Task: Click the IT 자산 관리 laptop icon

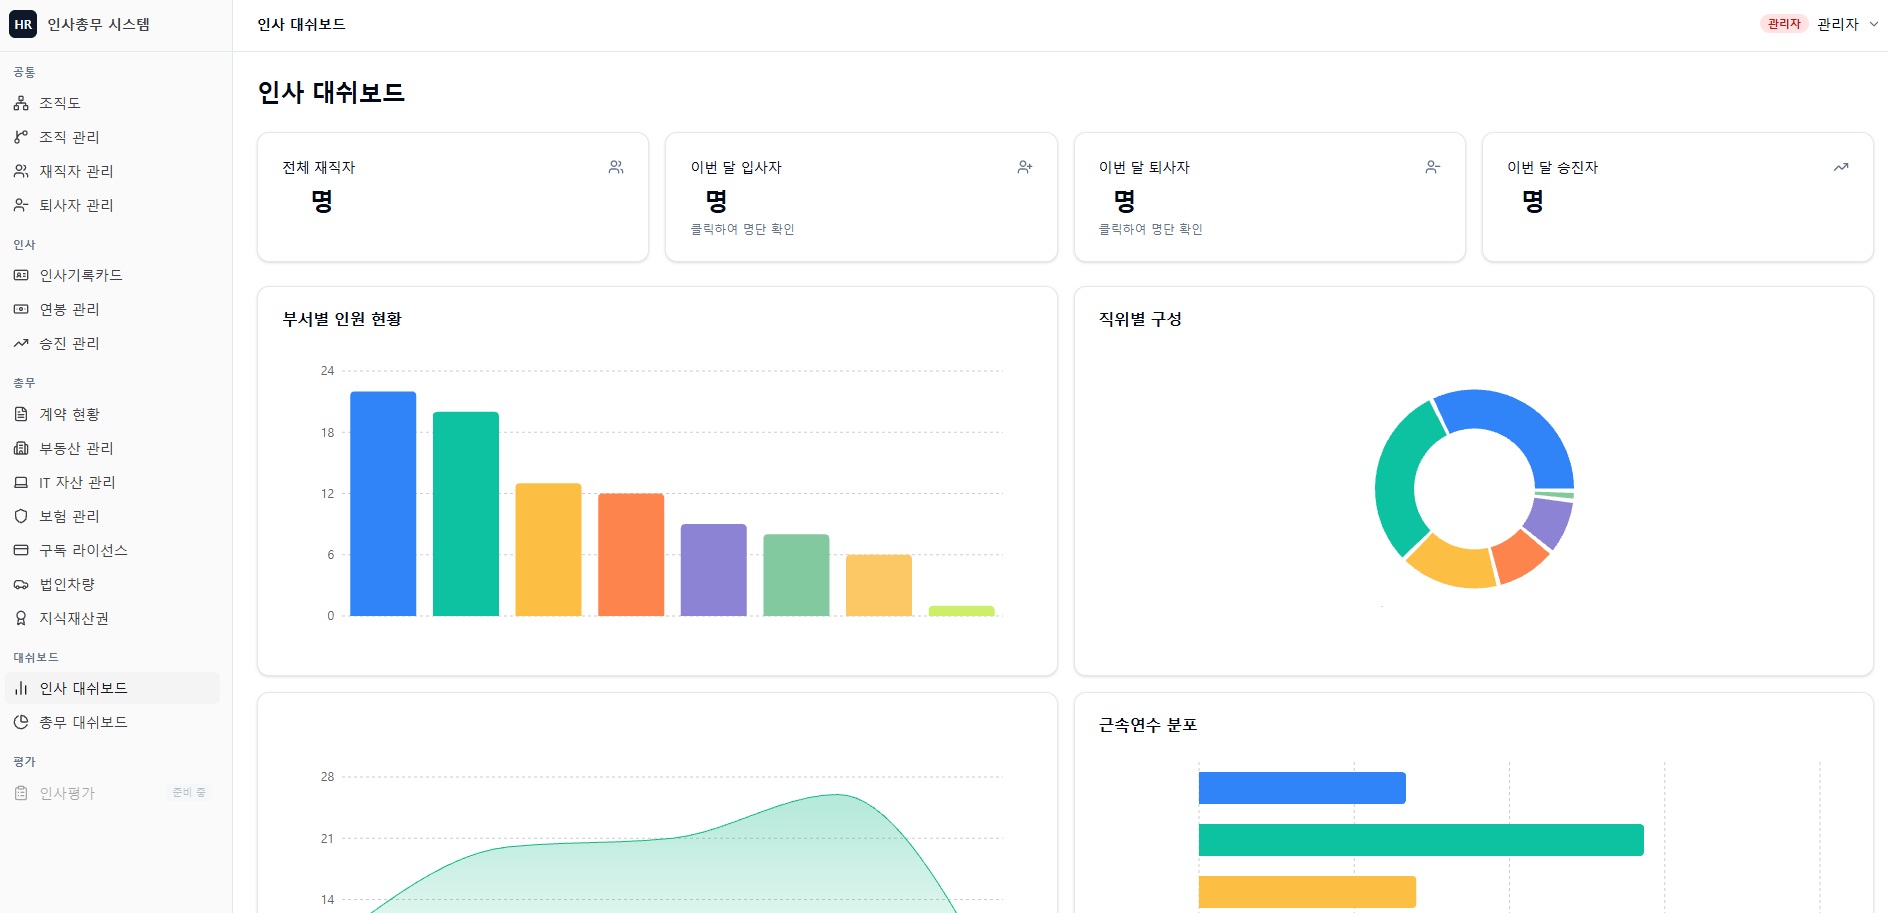Action: coord(21,482)
